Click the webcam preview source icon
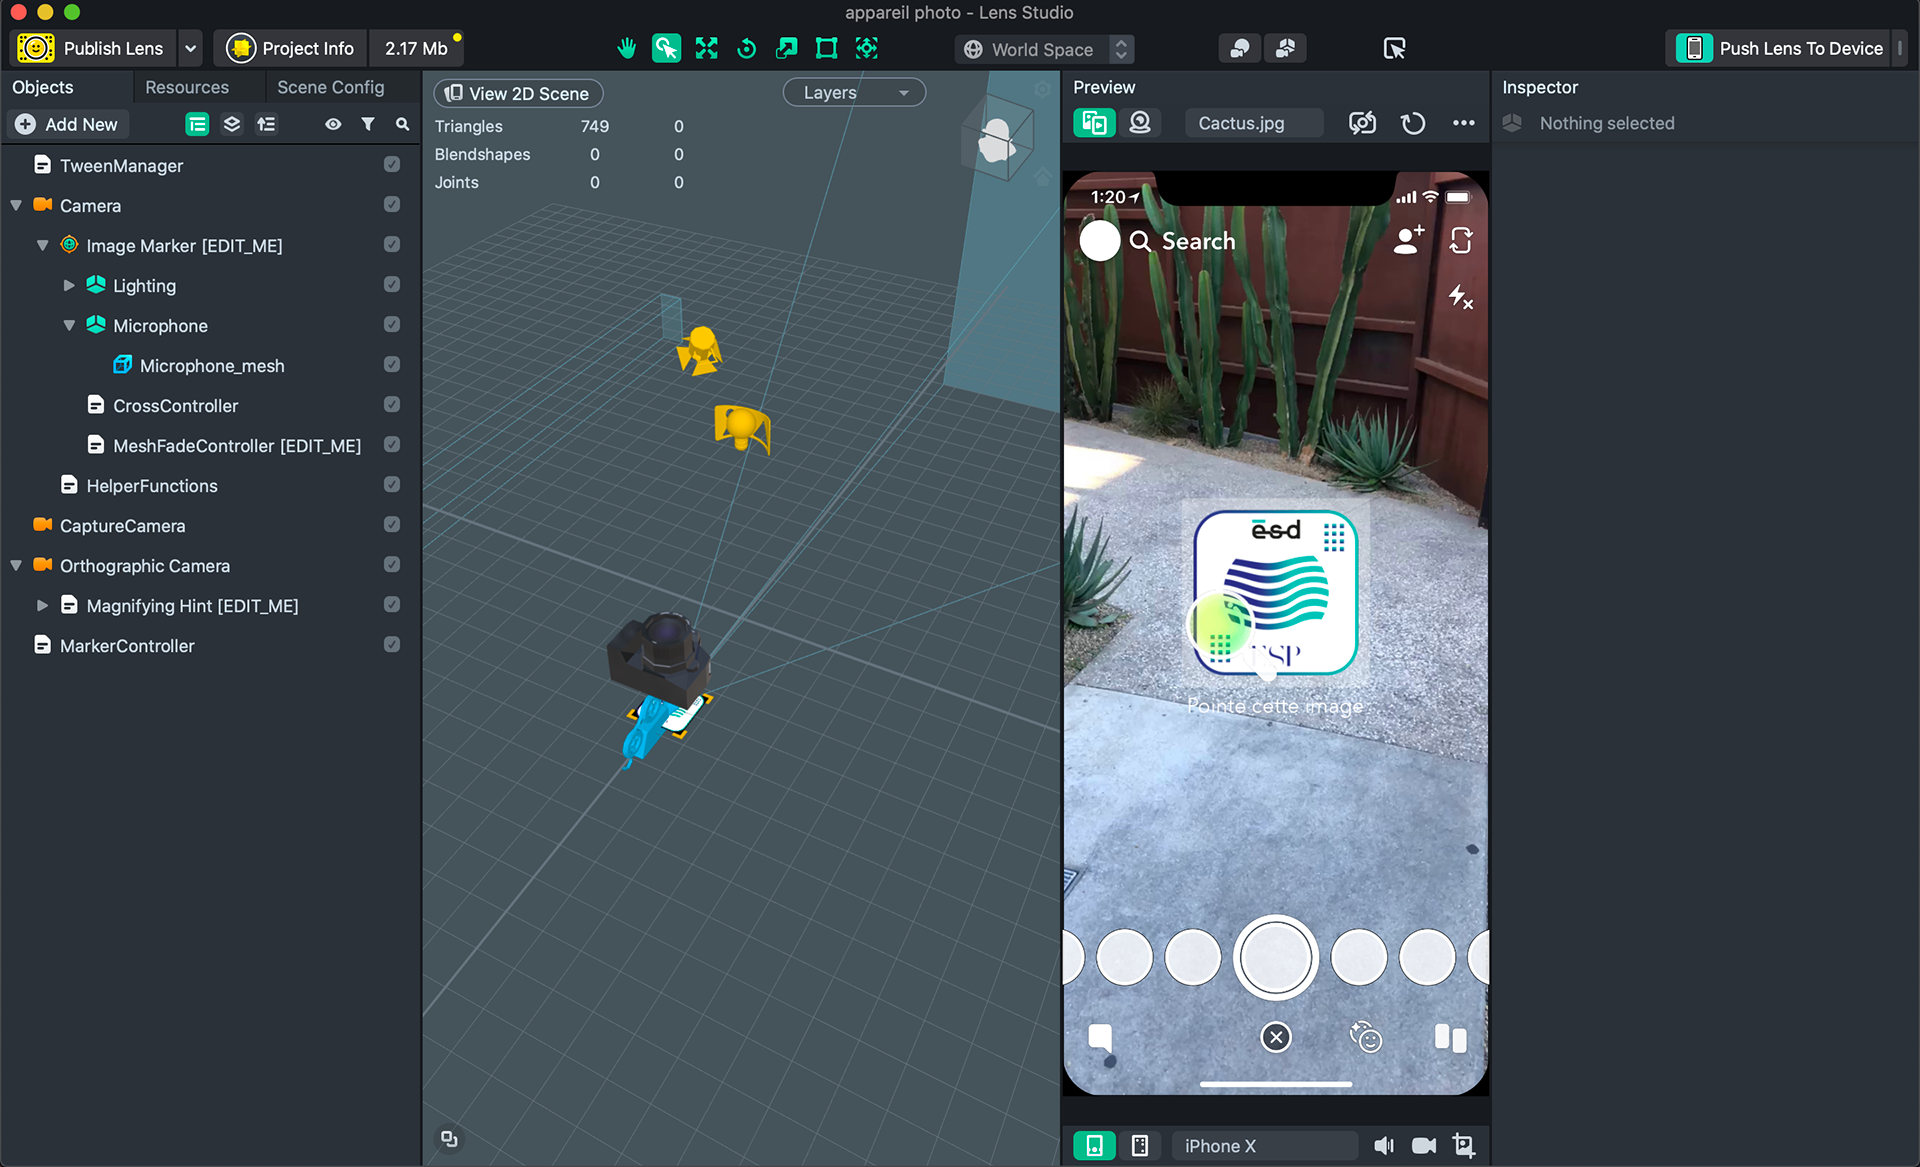This screenshot has height=1167, width=1920. 1140,123
